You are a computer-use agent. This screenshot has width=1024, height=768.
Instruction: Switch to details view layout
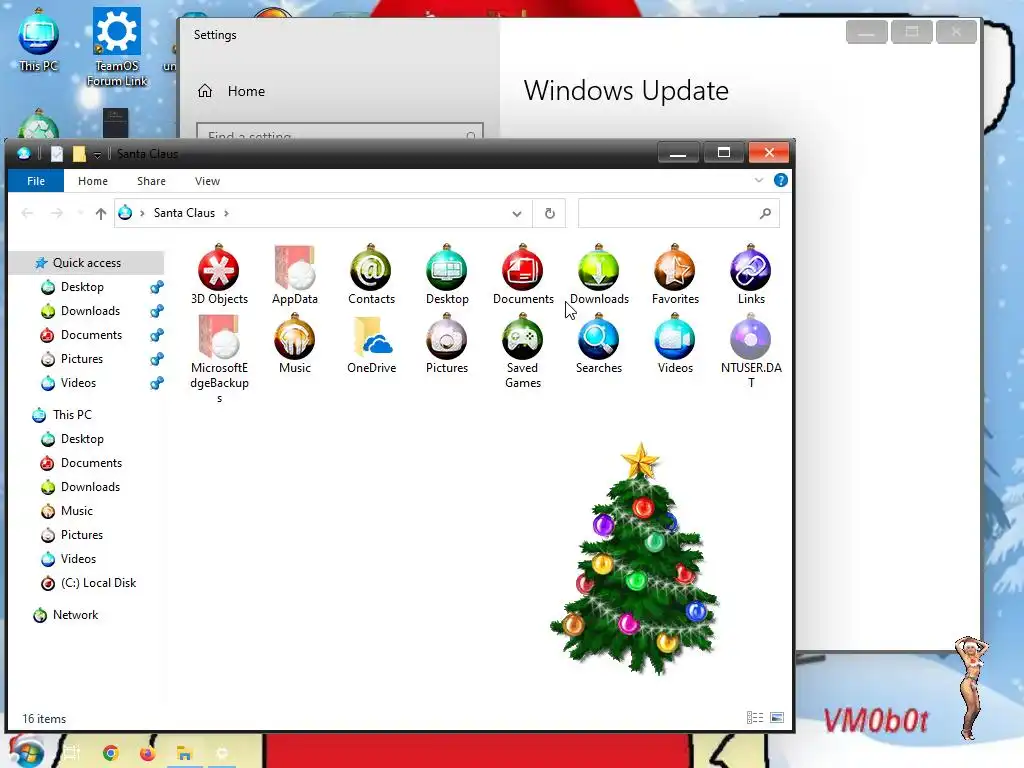pos(755,718)
